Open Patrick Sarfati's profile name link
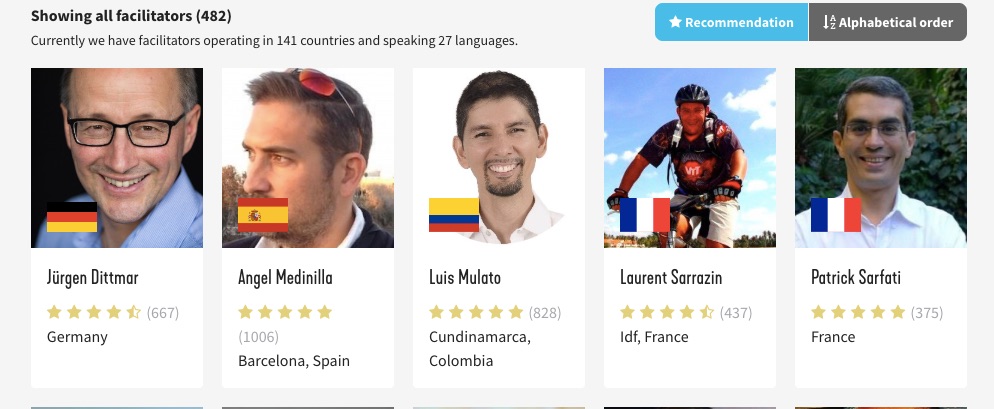 [x=856, y=278]
